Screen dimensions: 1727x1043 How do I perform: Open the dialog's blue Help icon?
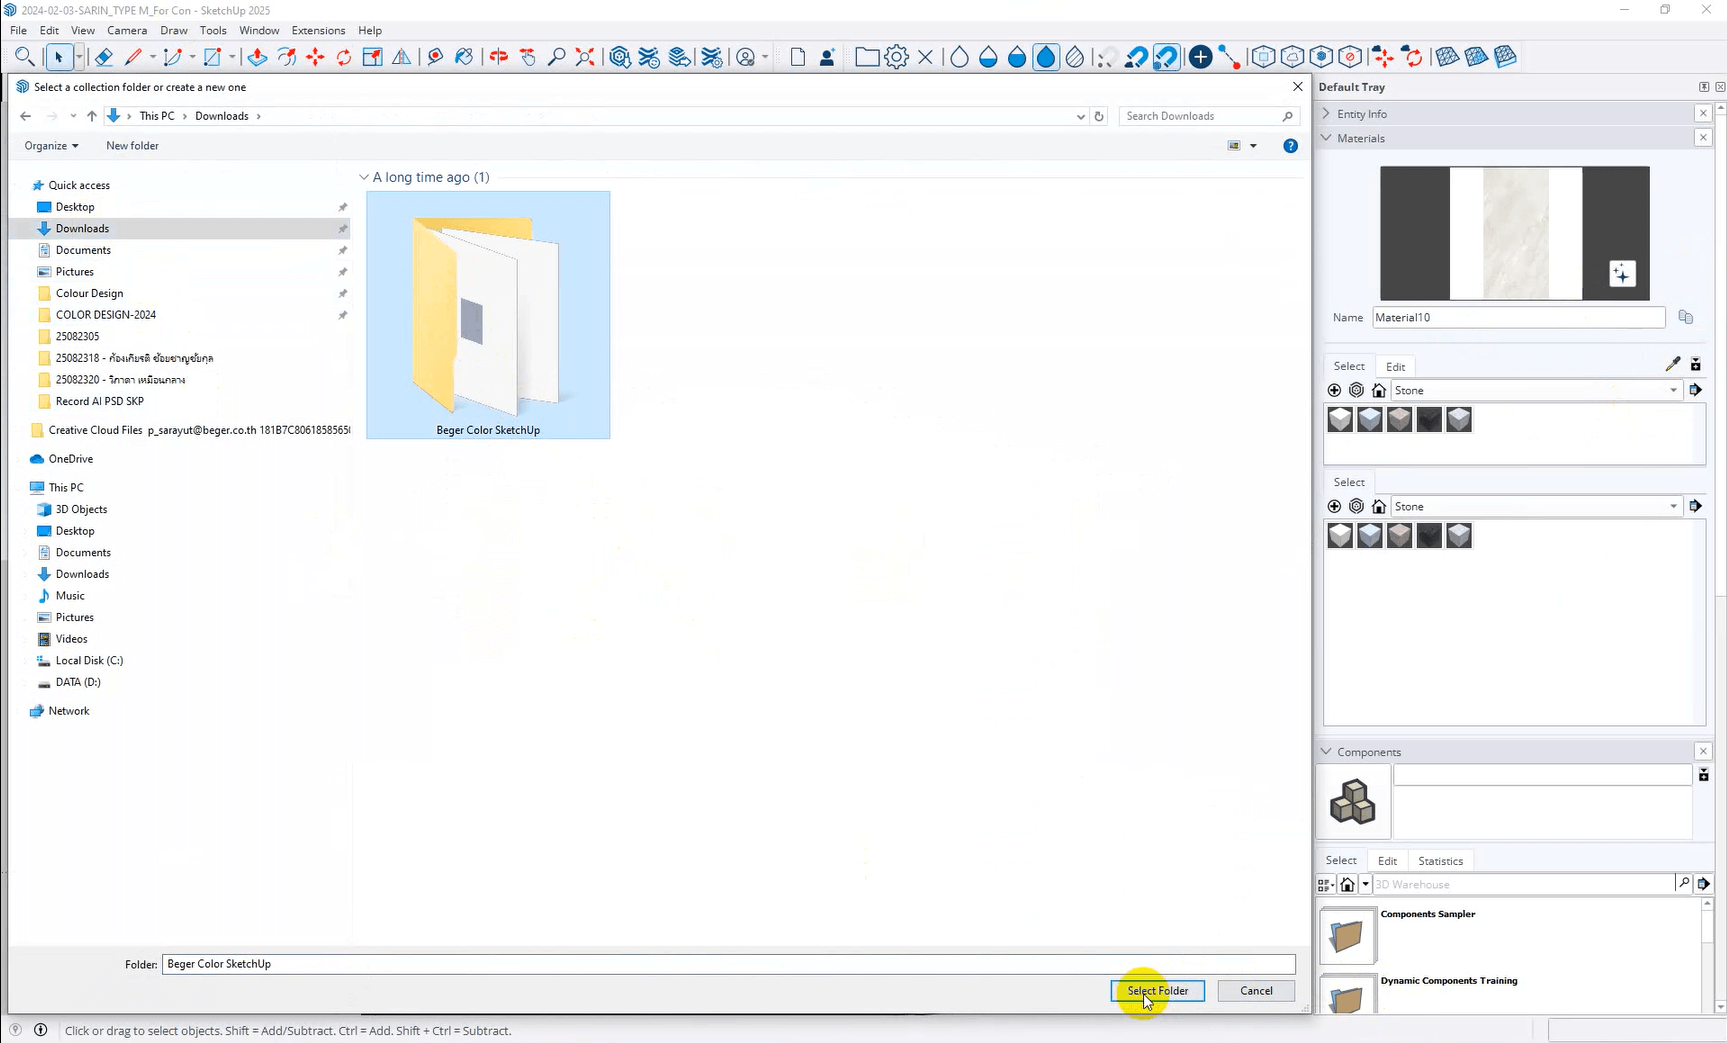(x=1290, y=146)
